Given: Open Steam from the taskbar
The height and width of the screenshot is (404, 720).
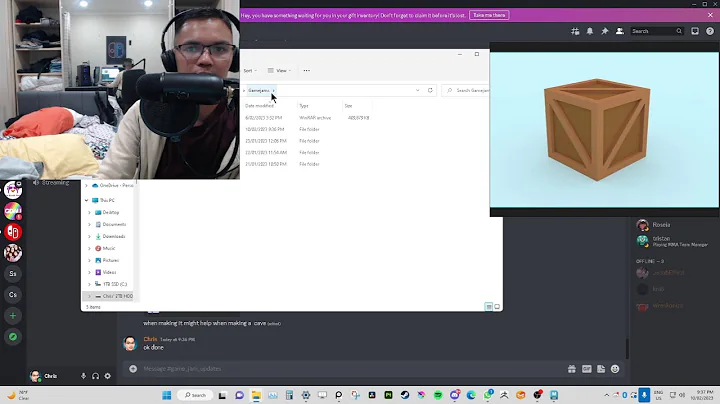Looking at the screenshot, I should [405, 395].
